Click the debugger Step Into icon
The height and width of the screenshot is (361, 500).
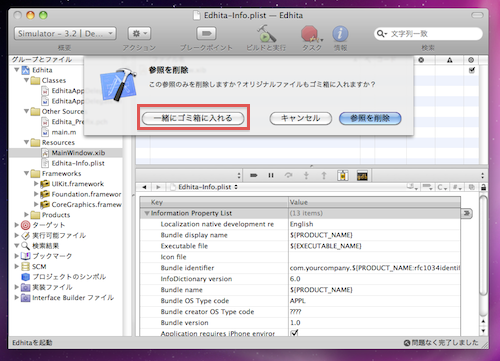coord(306,175)
